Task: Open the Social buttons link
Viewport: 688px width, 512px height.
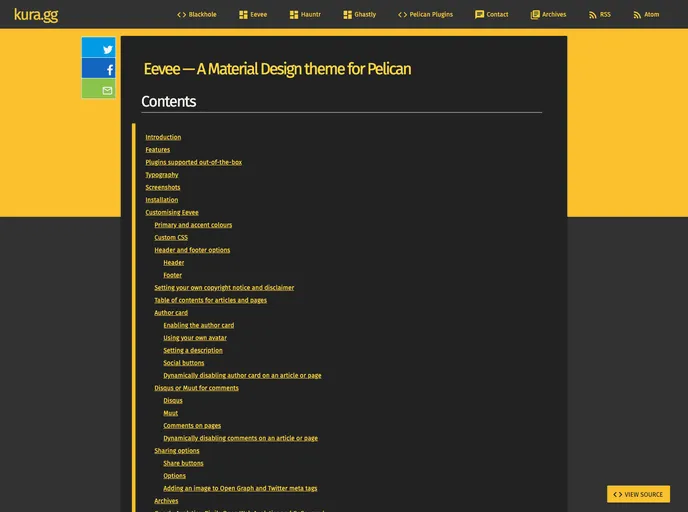Action: [x=184, y=362]
